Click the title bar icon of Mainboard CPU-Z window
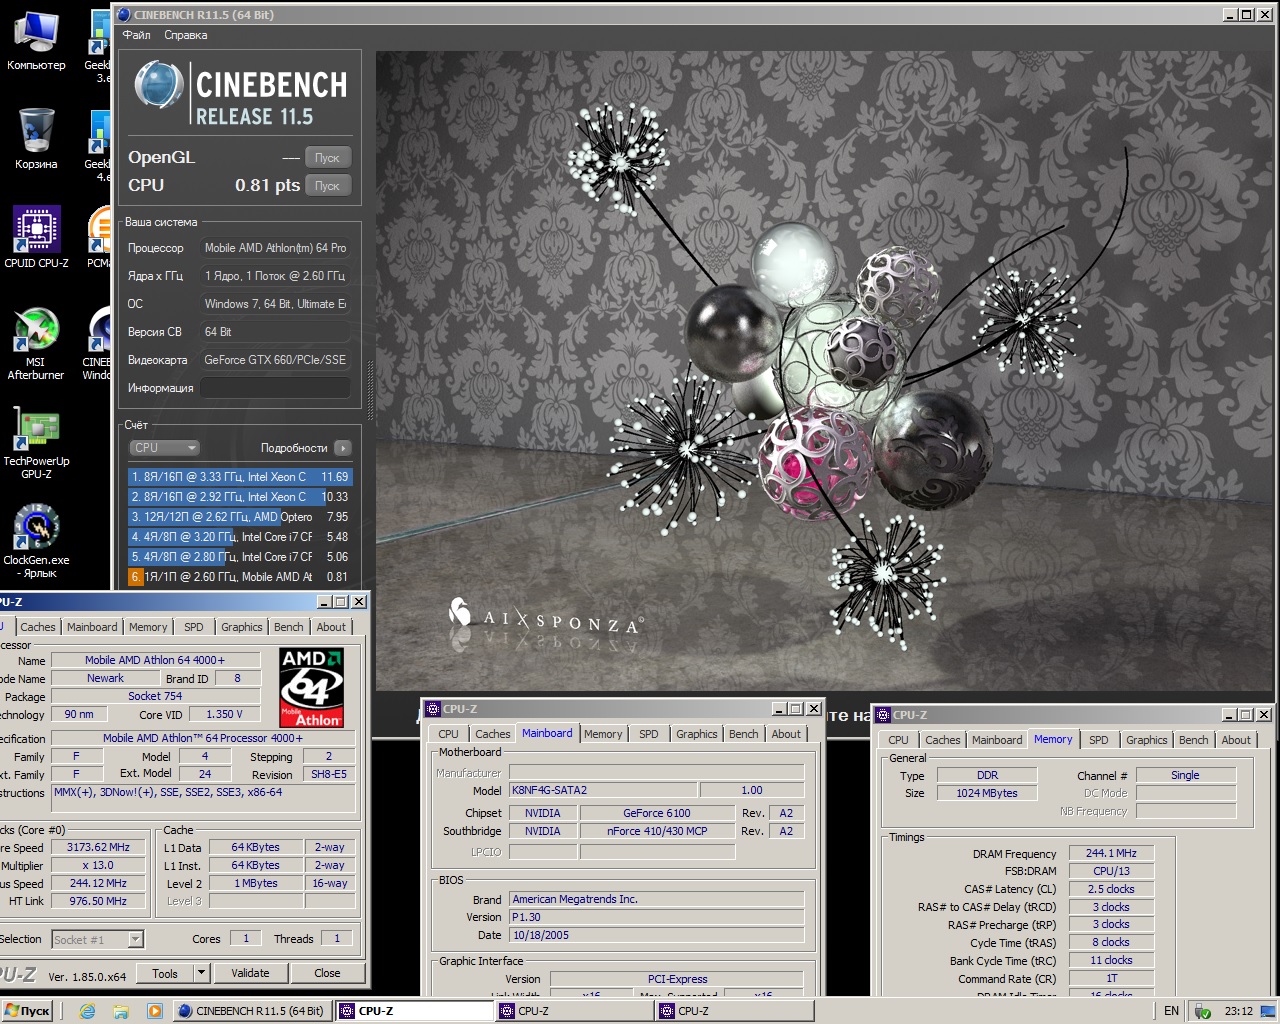1280x1024 pixels. click(x=433, y=709)
